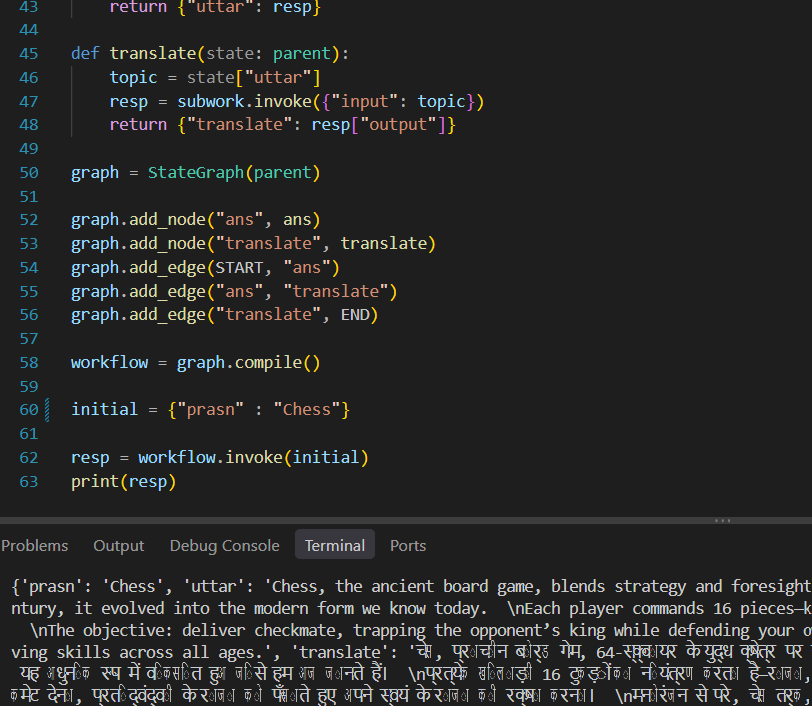Click 'graph.add_node("ans", ans)' line
The width and height of the screenshot is (812, 706).
[196, 220]
